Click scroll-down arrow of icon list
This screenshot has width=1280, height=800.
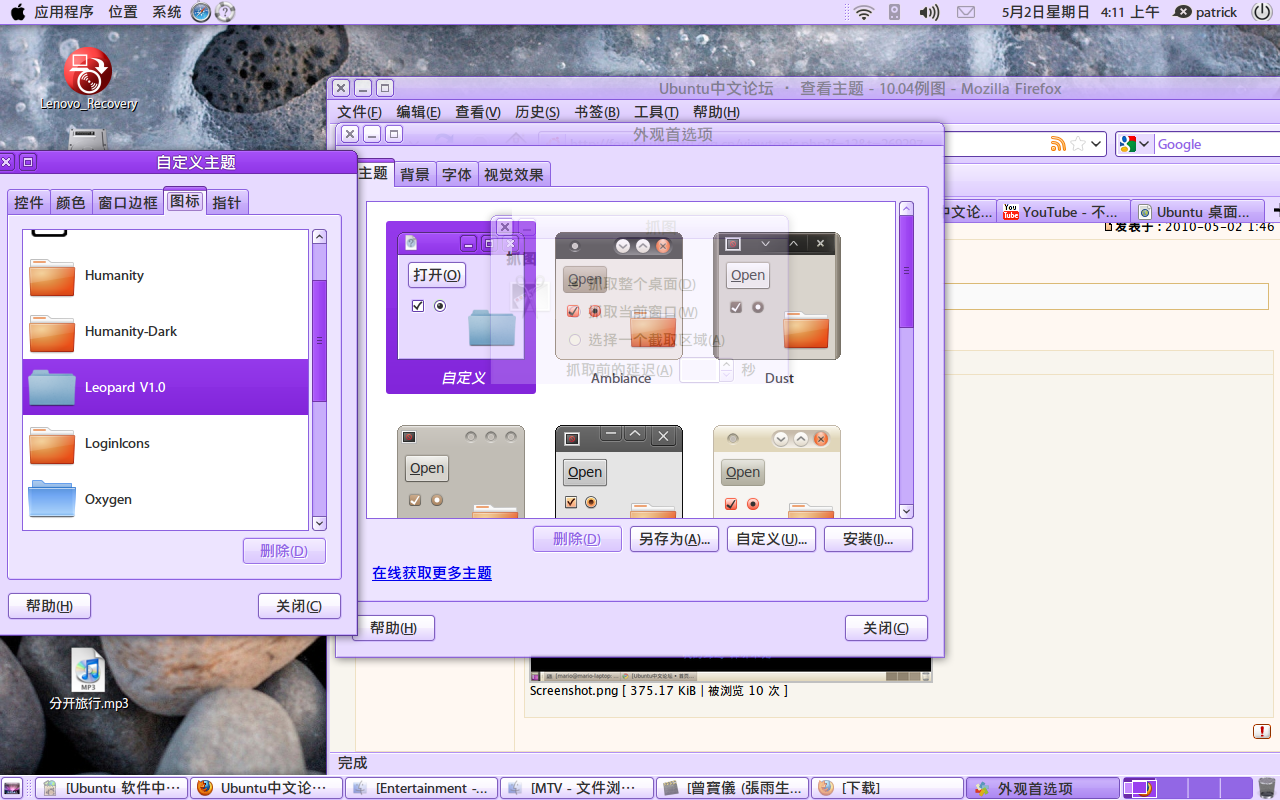(x=319, y=523)
